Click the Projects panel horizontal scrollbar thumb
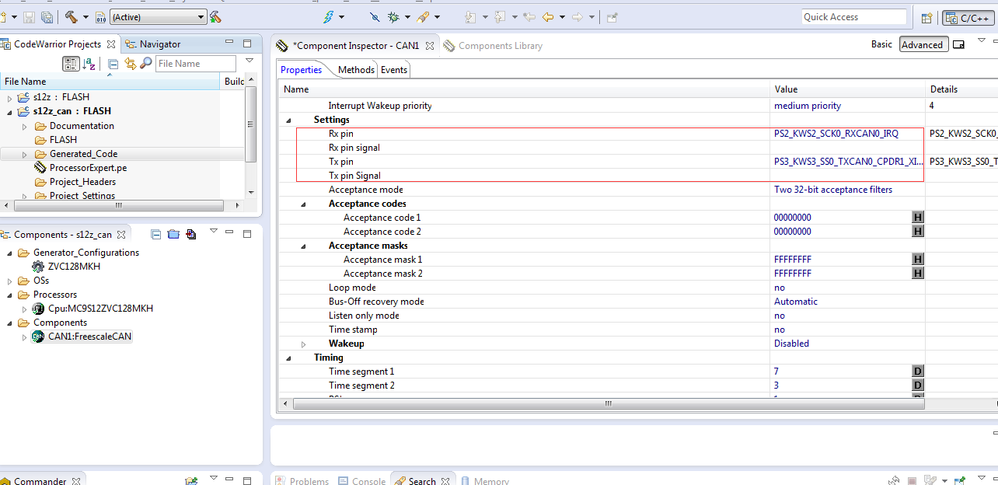 click(118, 206)
